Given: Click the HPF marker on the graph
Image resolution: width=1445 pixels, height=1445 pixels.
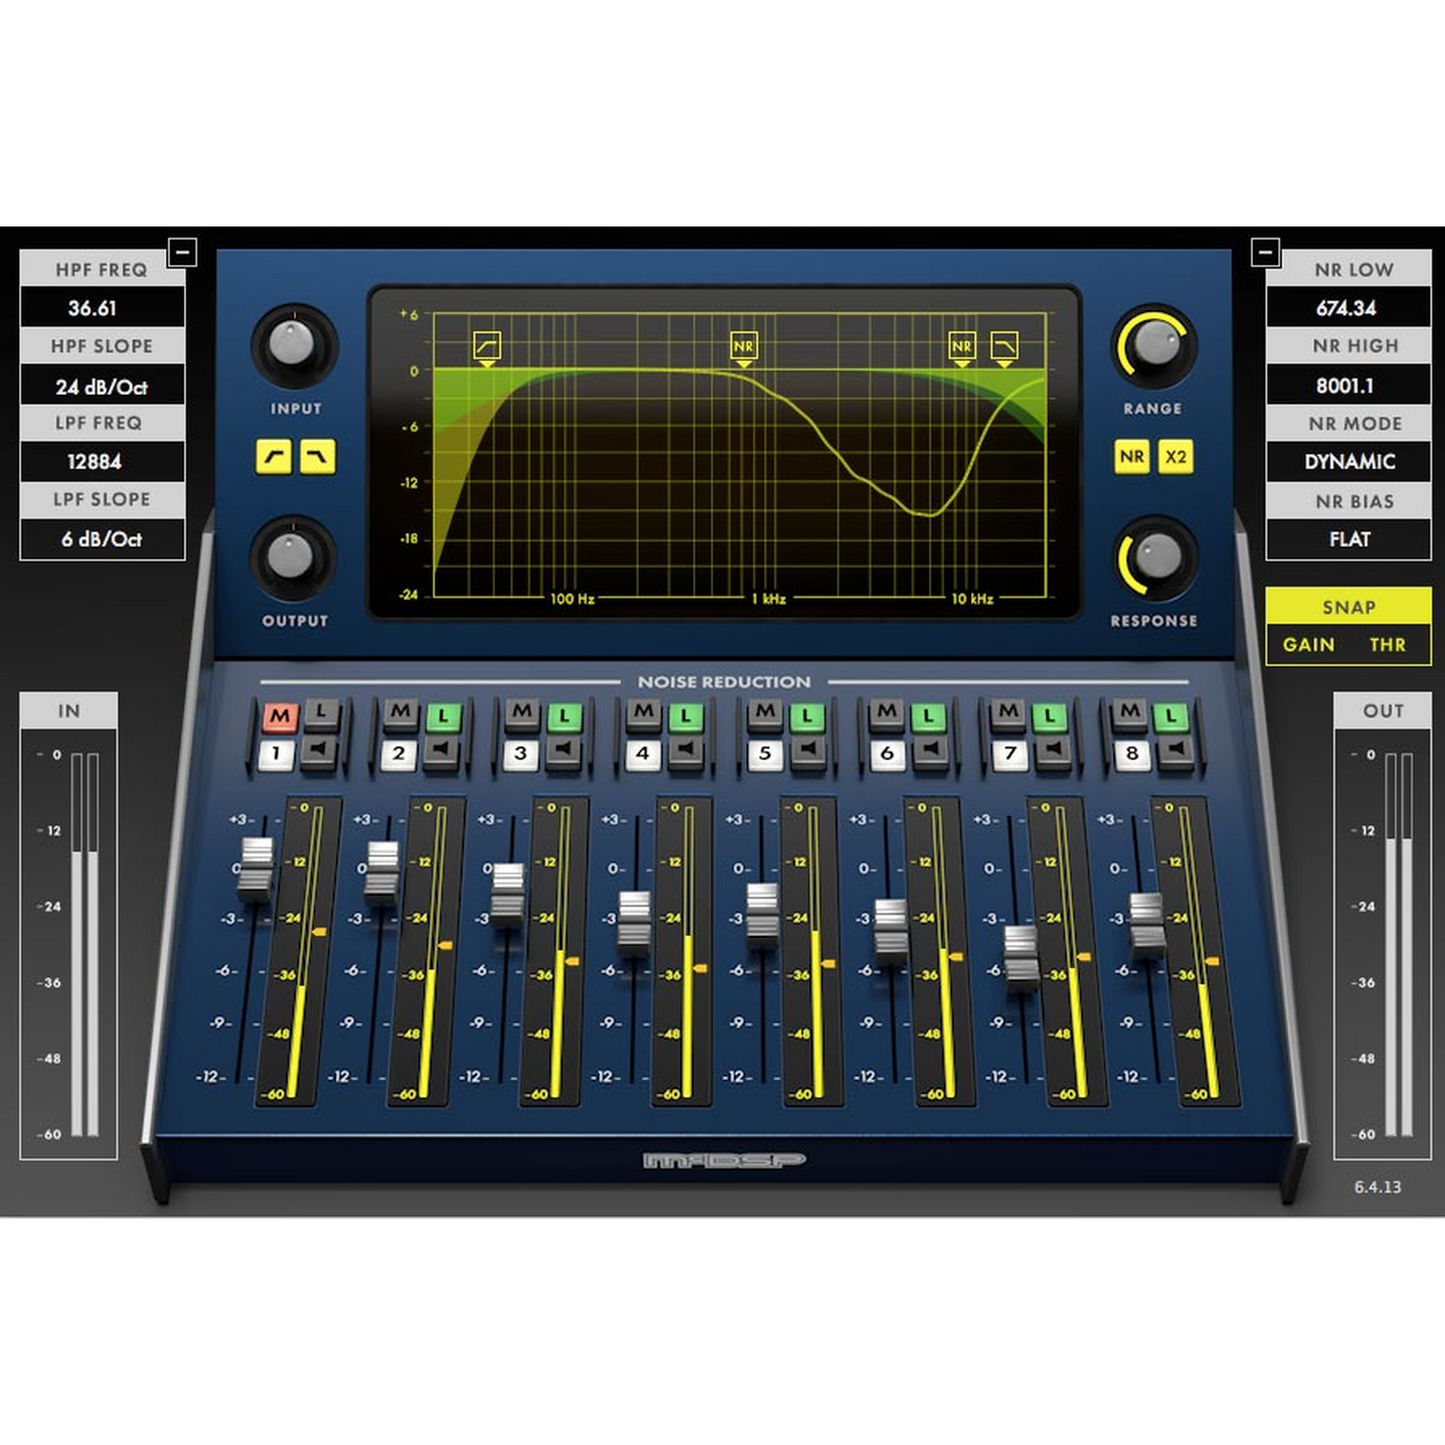Looking at the screenshot, I should 487,346.
